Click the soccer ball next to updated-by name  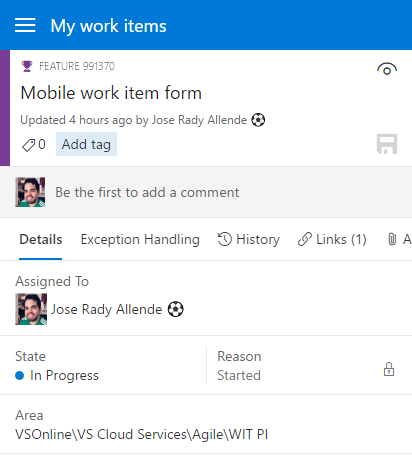tap(258, 120)
